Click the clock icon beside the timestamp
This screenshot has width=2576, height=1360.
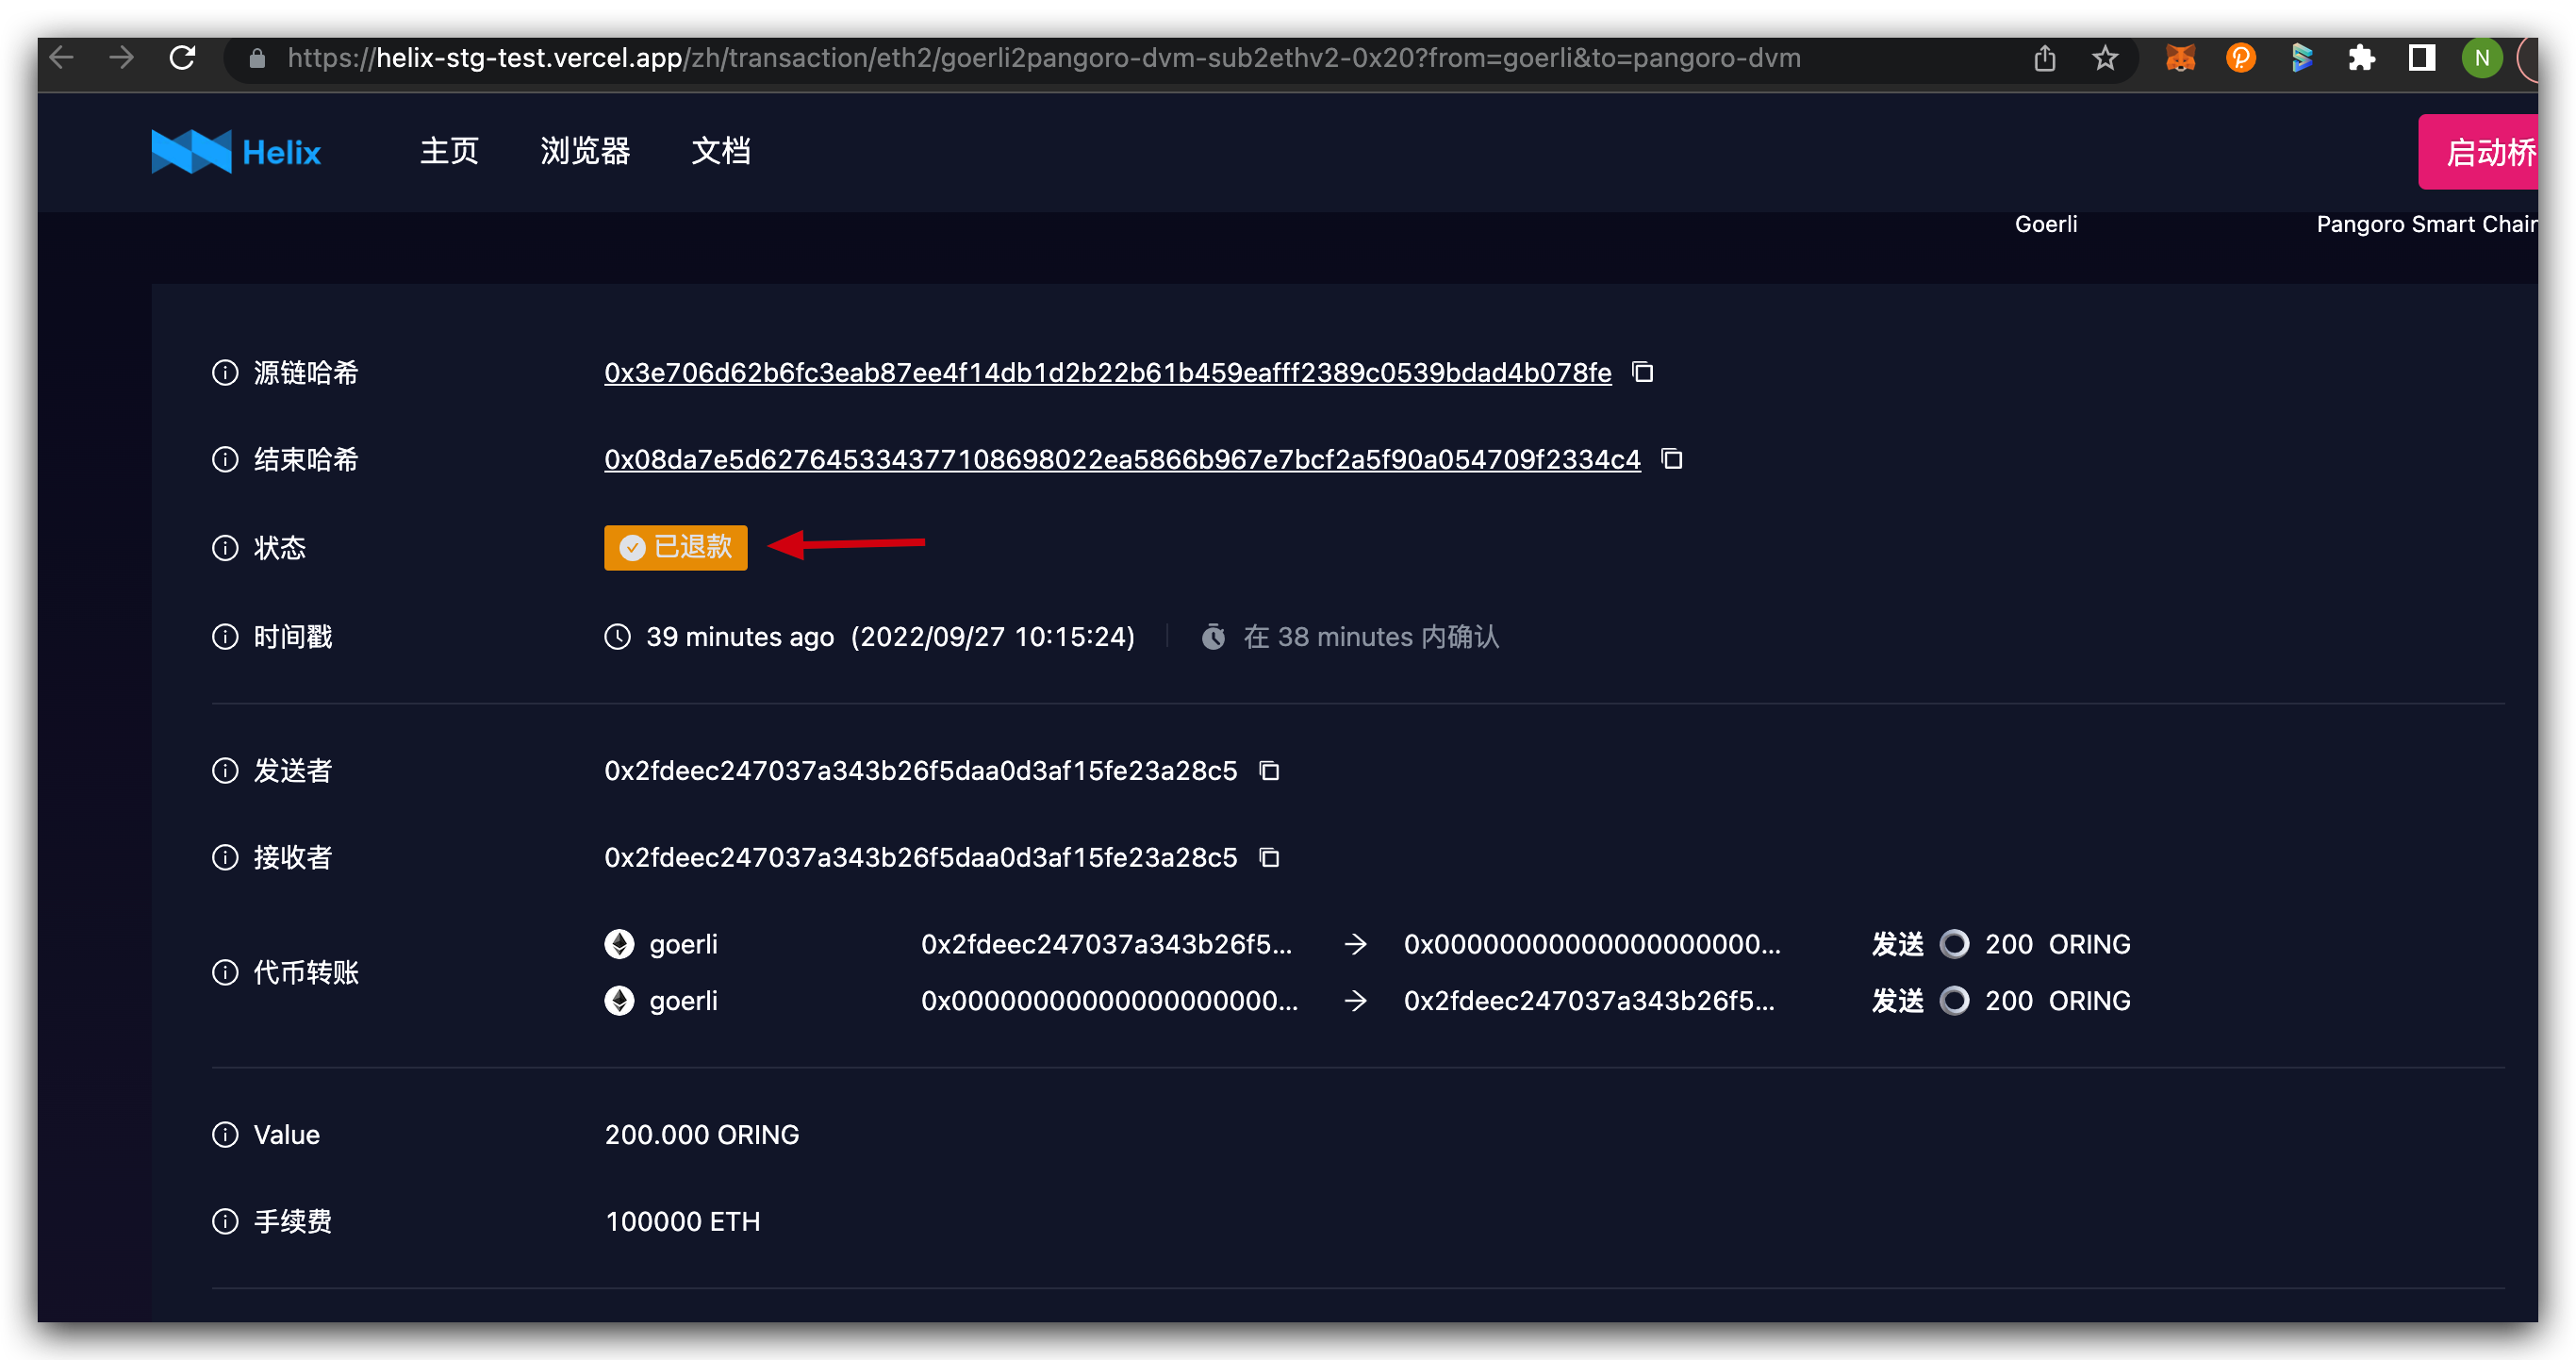tap(616, 636)
